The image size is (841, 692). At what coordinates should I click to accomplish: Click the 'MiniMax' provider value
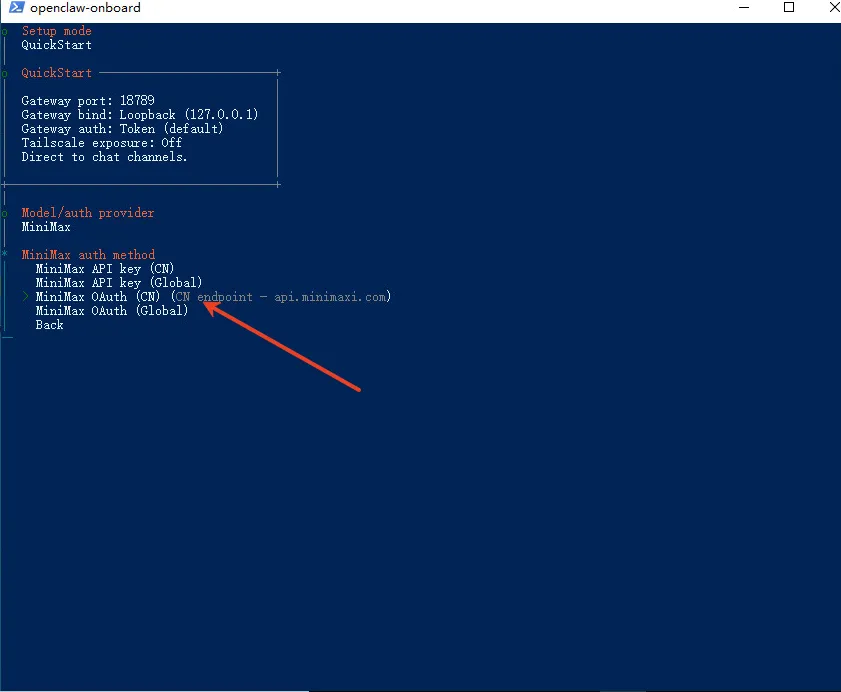pyautogui.click(x=46, y=227)
